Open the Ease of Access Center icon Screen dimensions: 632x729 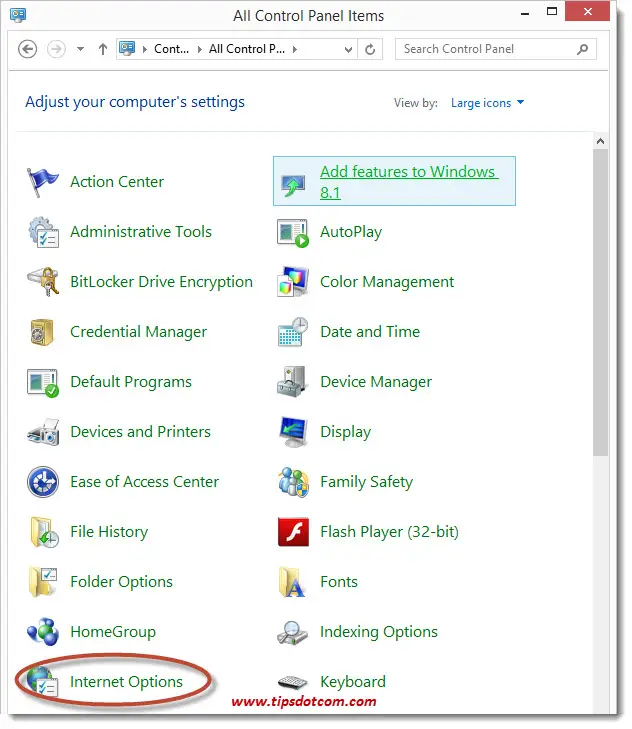pos(43,482)
